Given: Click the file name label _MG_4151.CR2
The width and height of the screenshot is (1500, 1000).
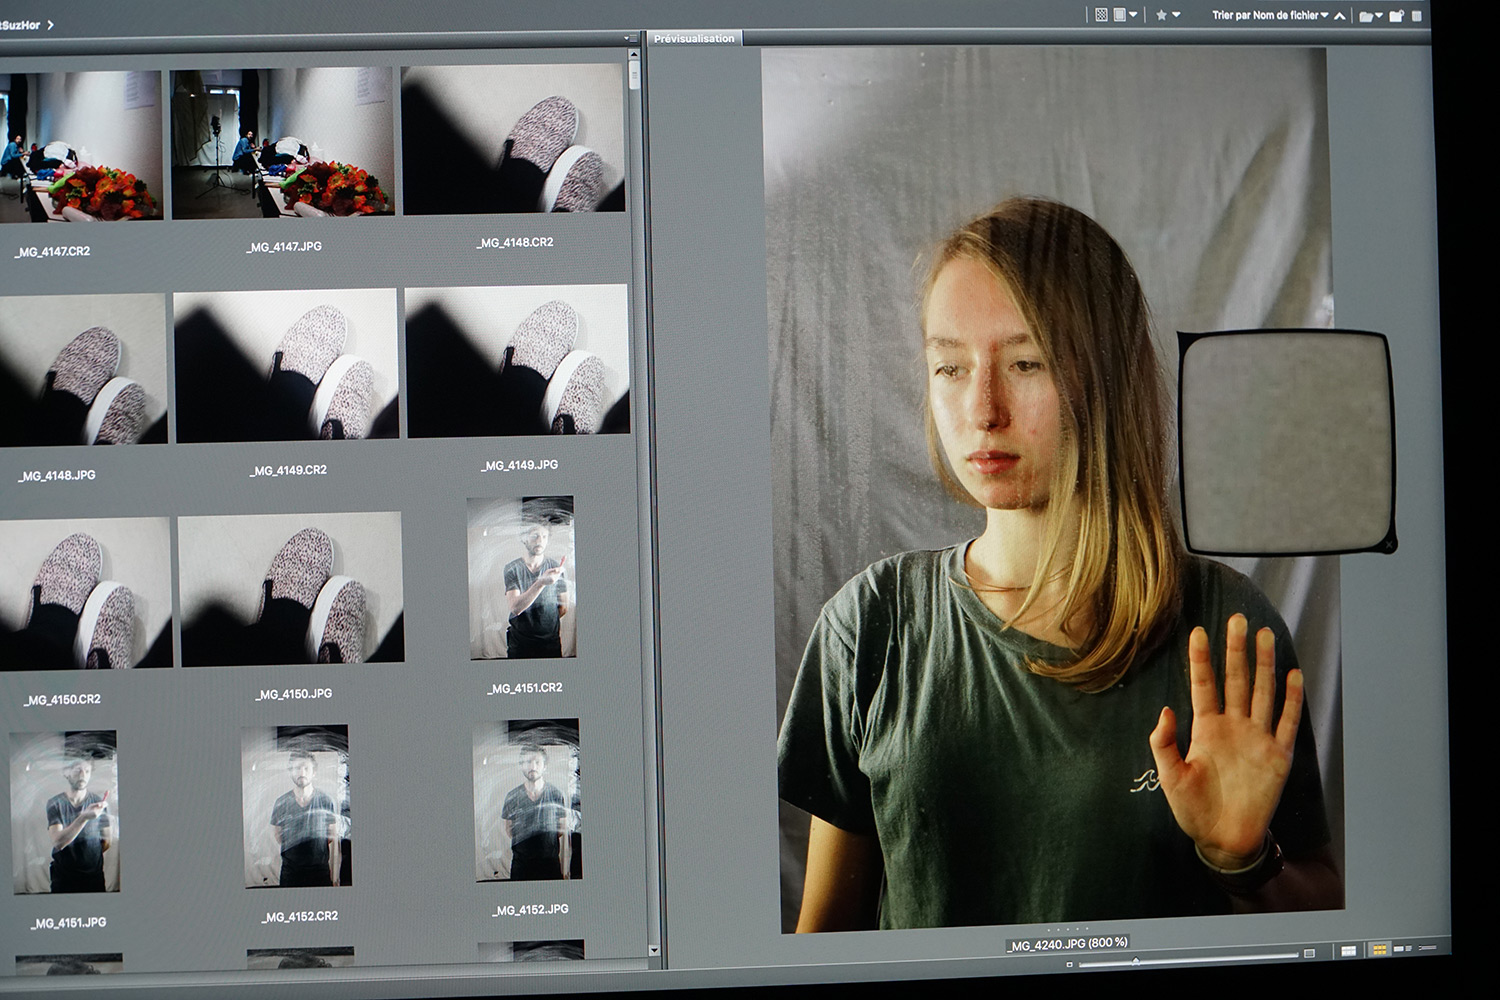Looking at the screenshot, I should pyautogui.click(x=525, y=688).
